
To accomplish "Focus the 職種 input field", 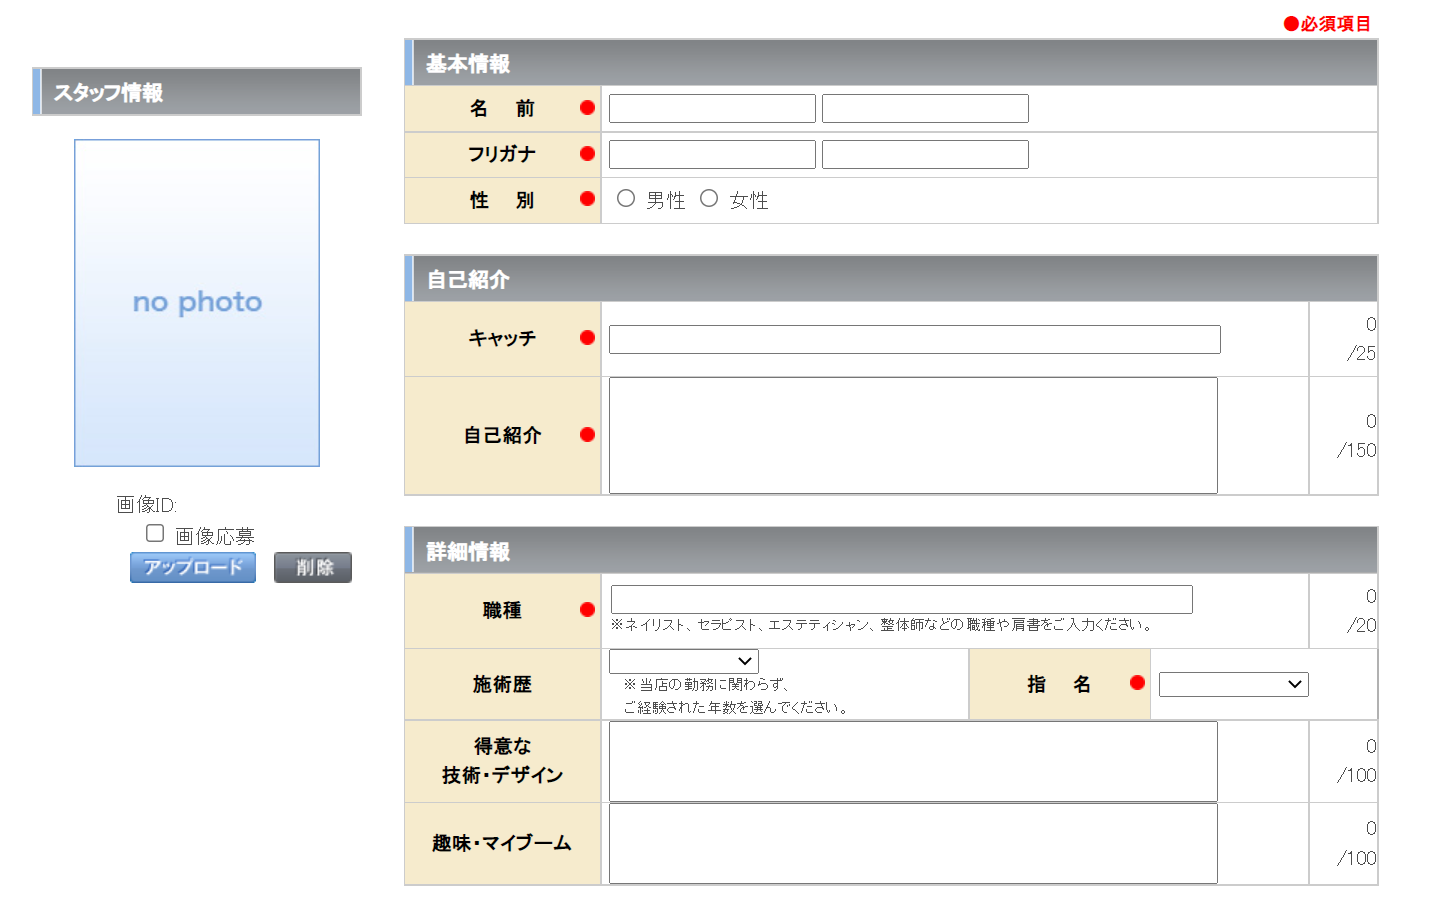I will (901, 599).
